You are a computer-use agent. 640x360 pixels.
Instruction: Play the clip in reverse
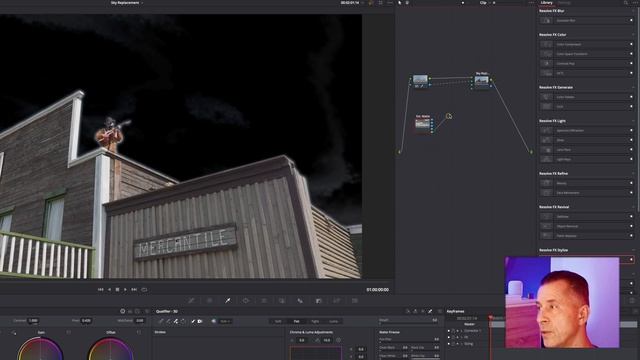109,289
